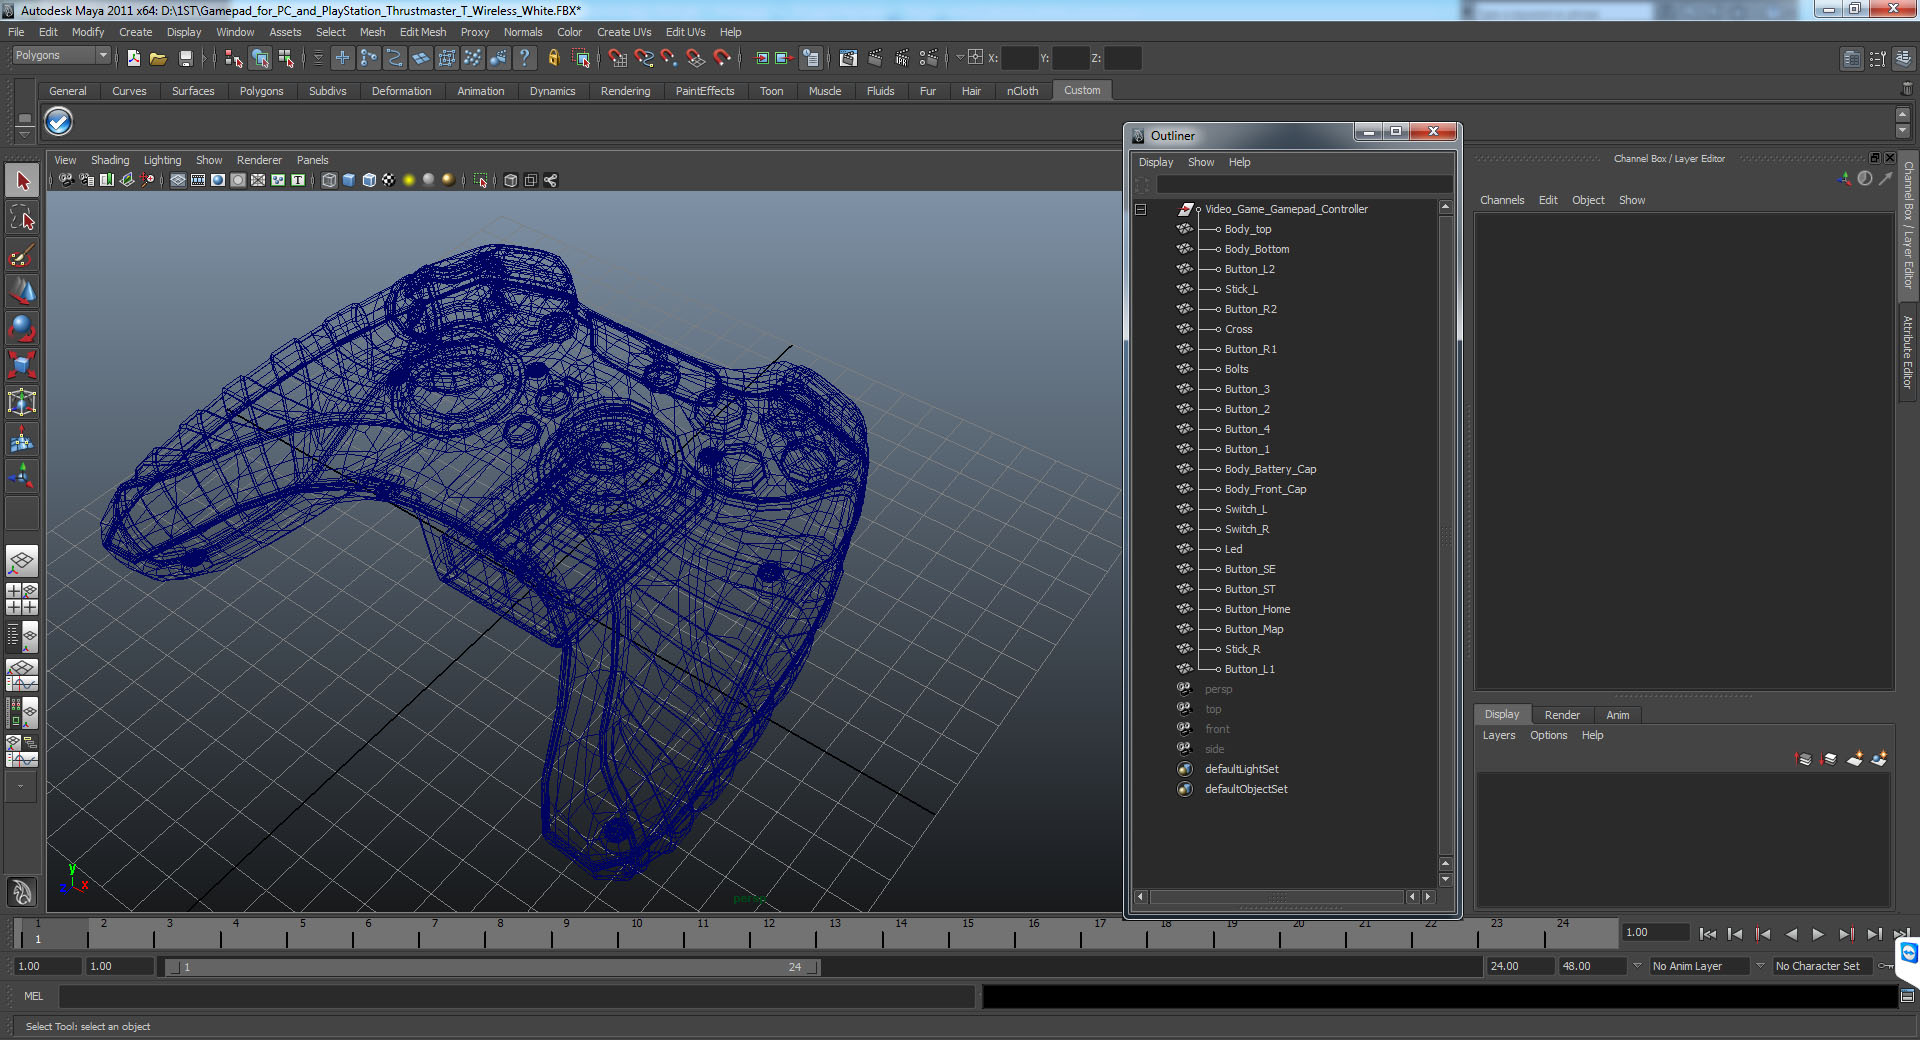The image size is (1920, 1040).
Task: Click the Outliner horizontal scrollbar
Action: [1277, 897]
